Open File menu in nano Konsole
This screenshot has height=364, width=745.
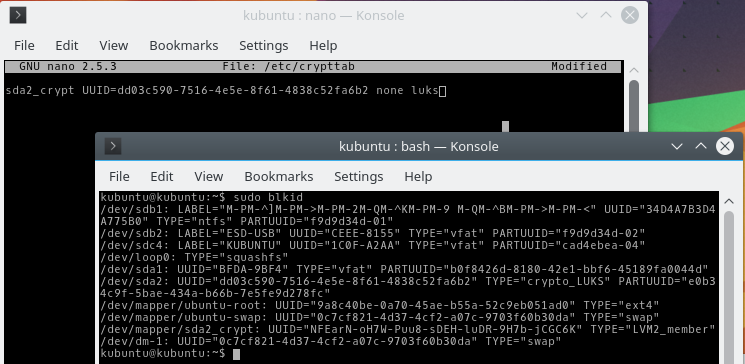point(24,46)
